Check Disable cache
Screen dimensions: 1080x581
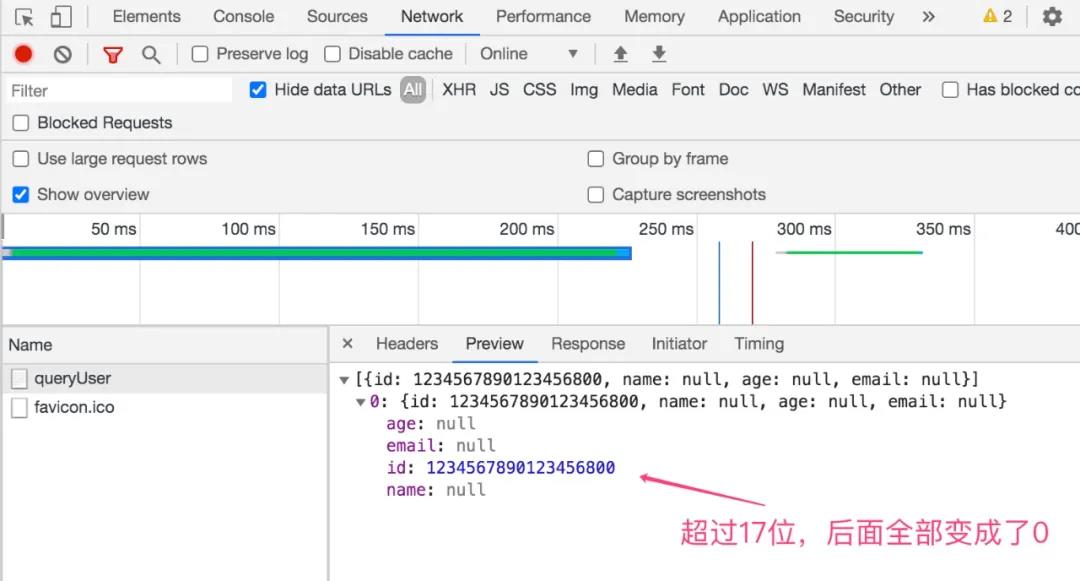[332, 53]
